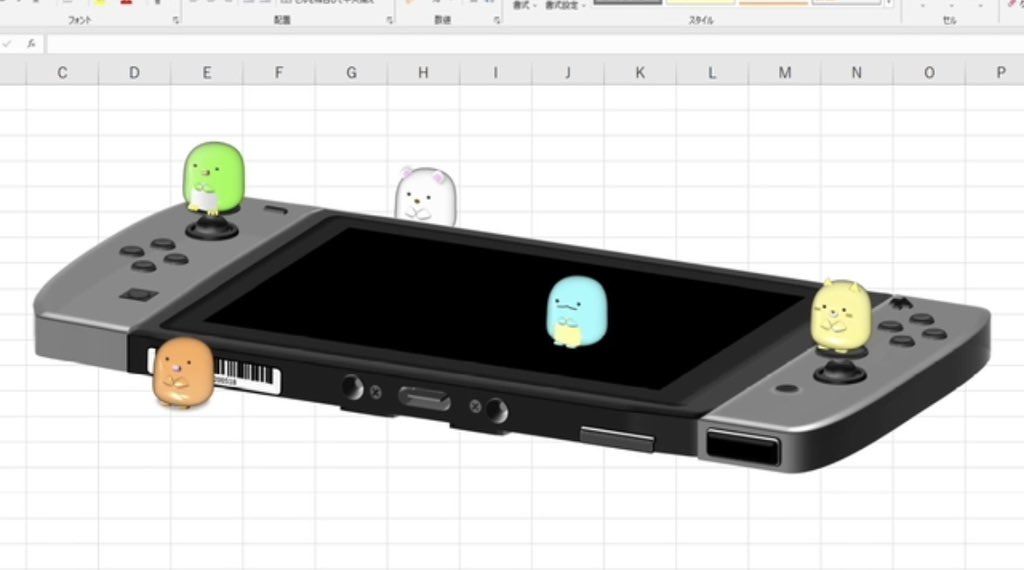This screenshot has height=570, width=1024.
Task: Confirm entry with the formula bar checkmark
Action: click(7, 44)
